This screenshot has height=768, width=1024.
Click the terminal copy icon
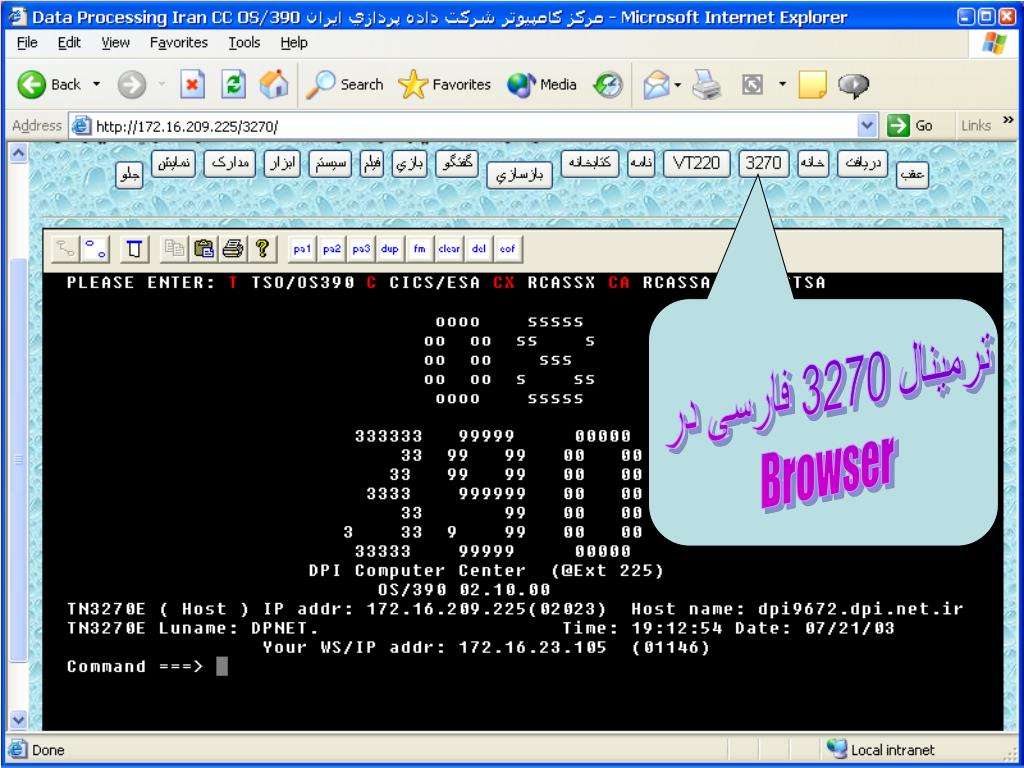tap(174, 249)
